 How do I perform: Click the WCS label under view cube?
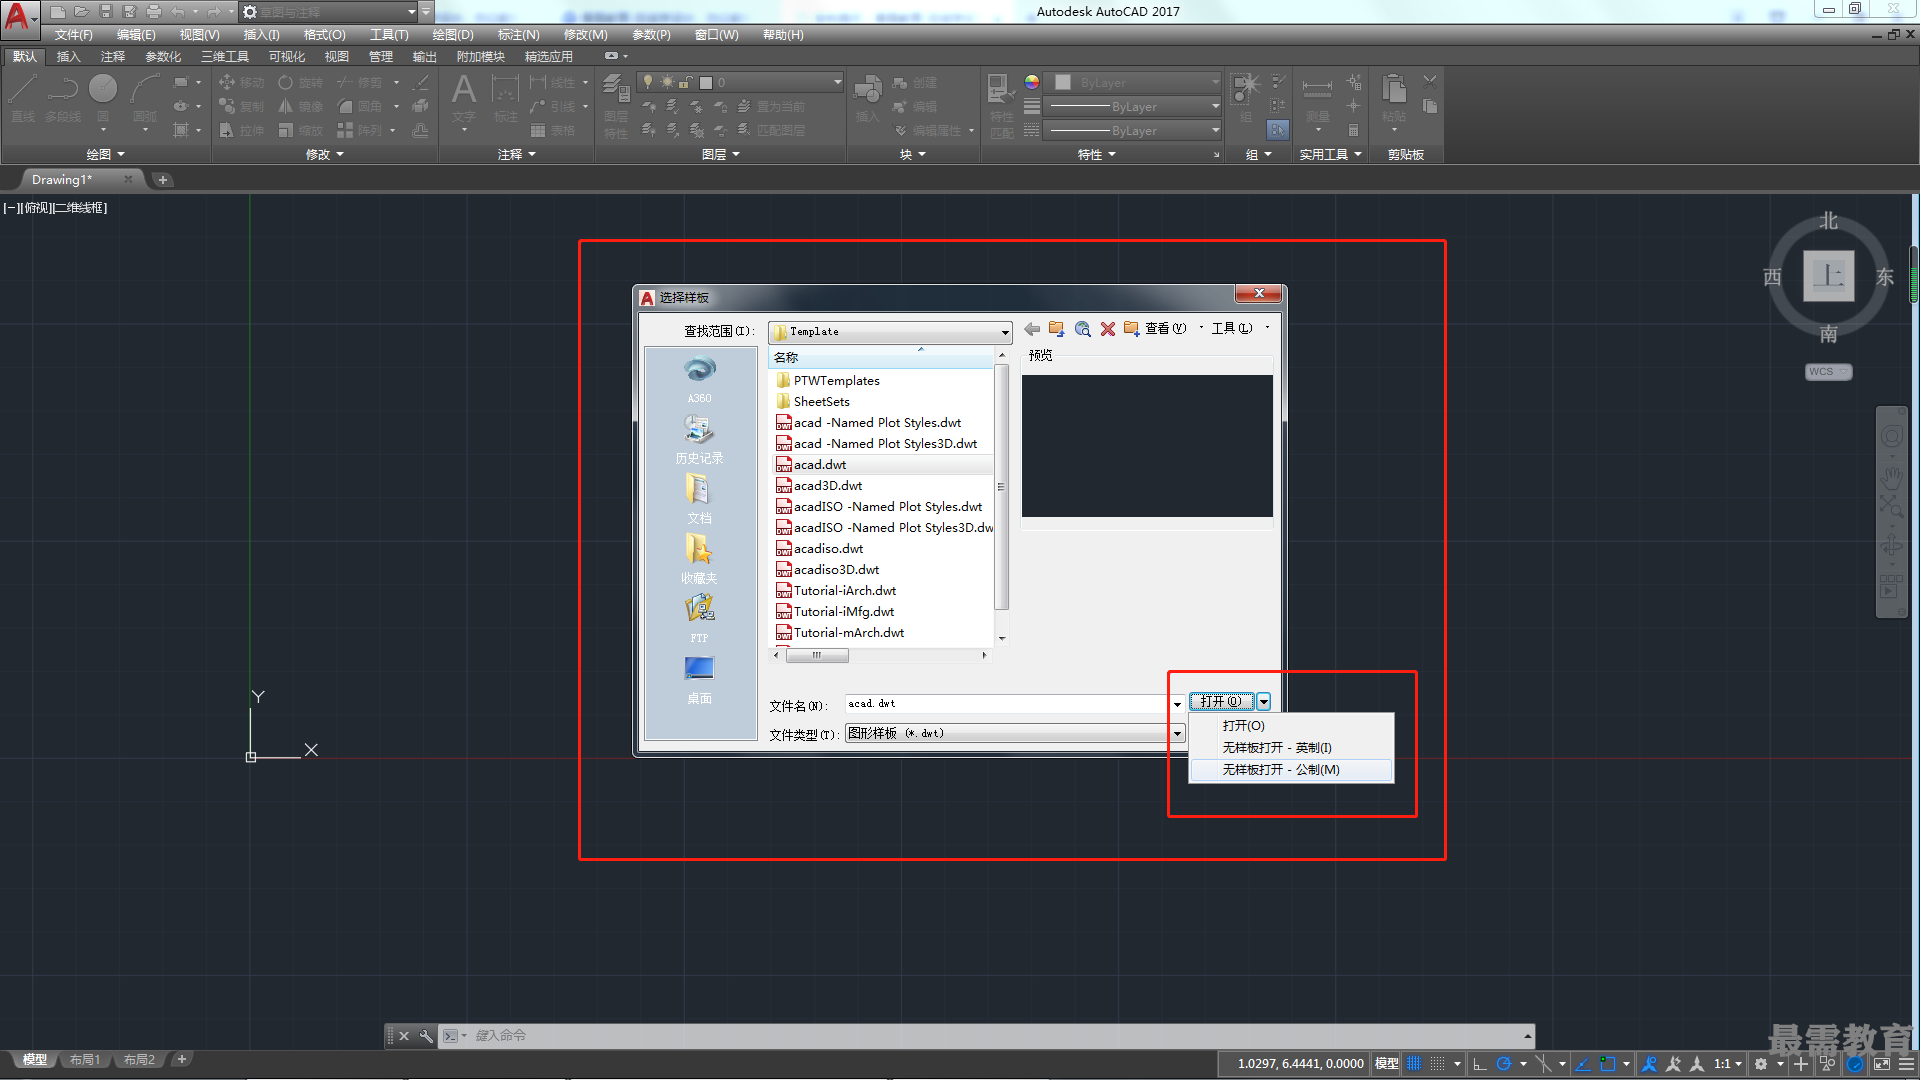click(1828, 372)
